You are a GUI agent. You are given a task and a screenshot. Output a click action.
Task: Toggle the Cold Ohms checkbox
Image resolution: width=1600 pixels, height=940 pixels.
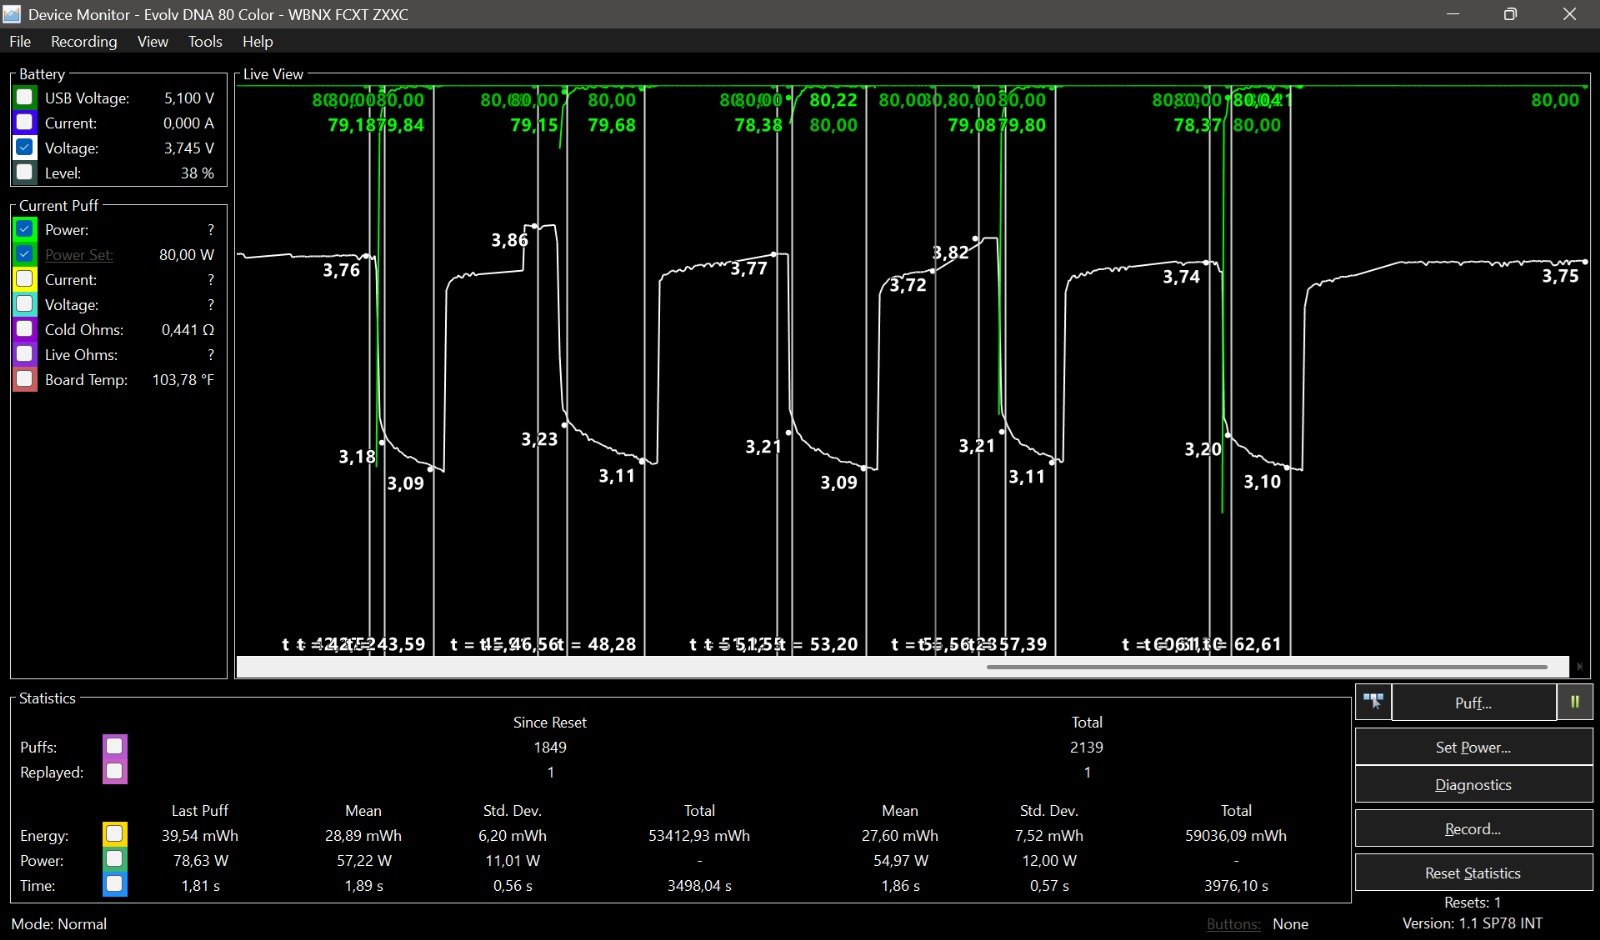25,329
